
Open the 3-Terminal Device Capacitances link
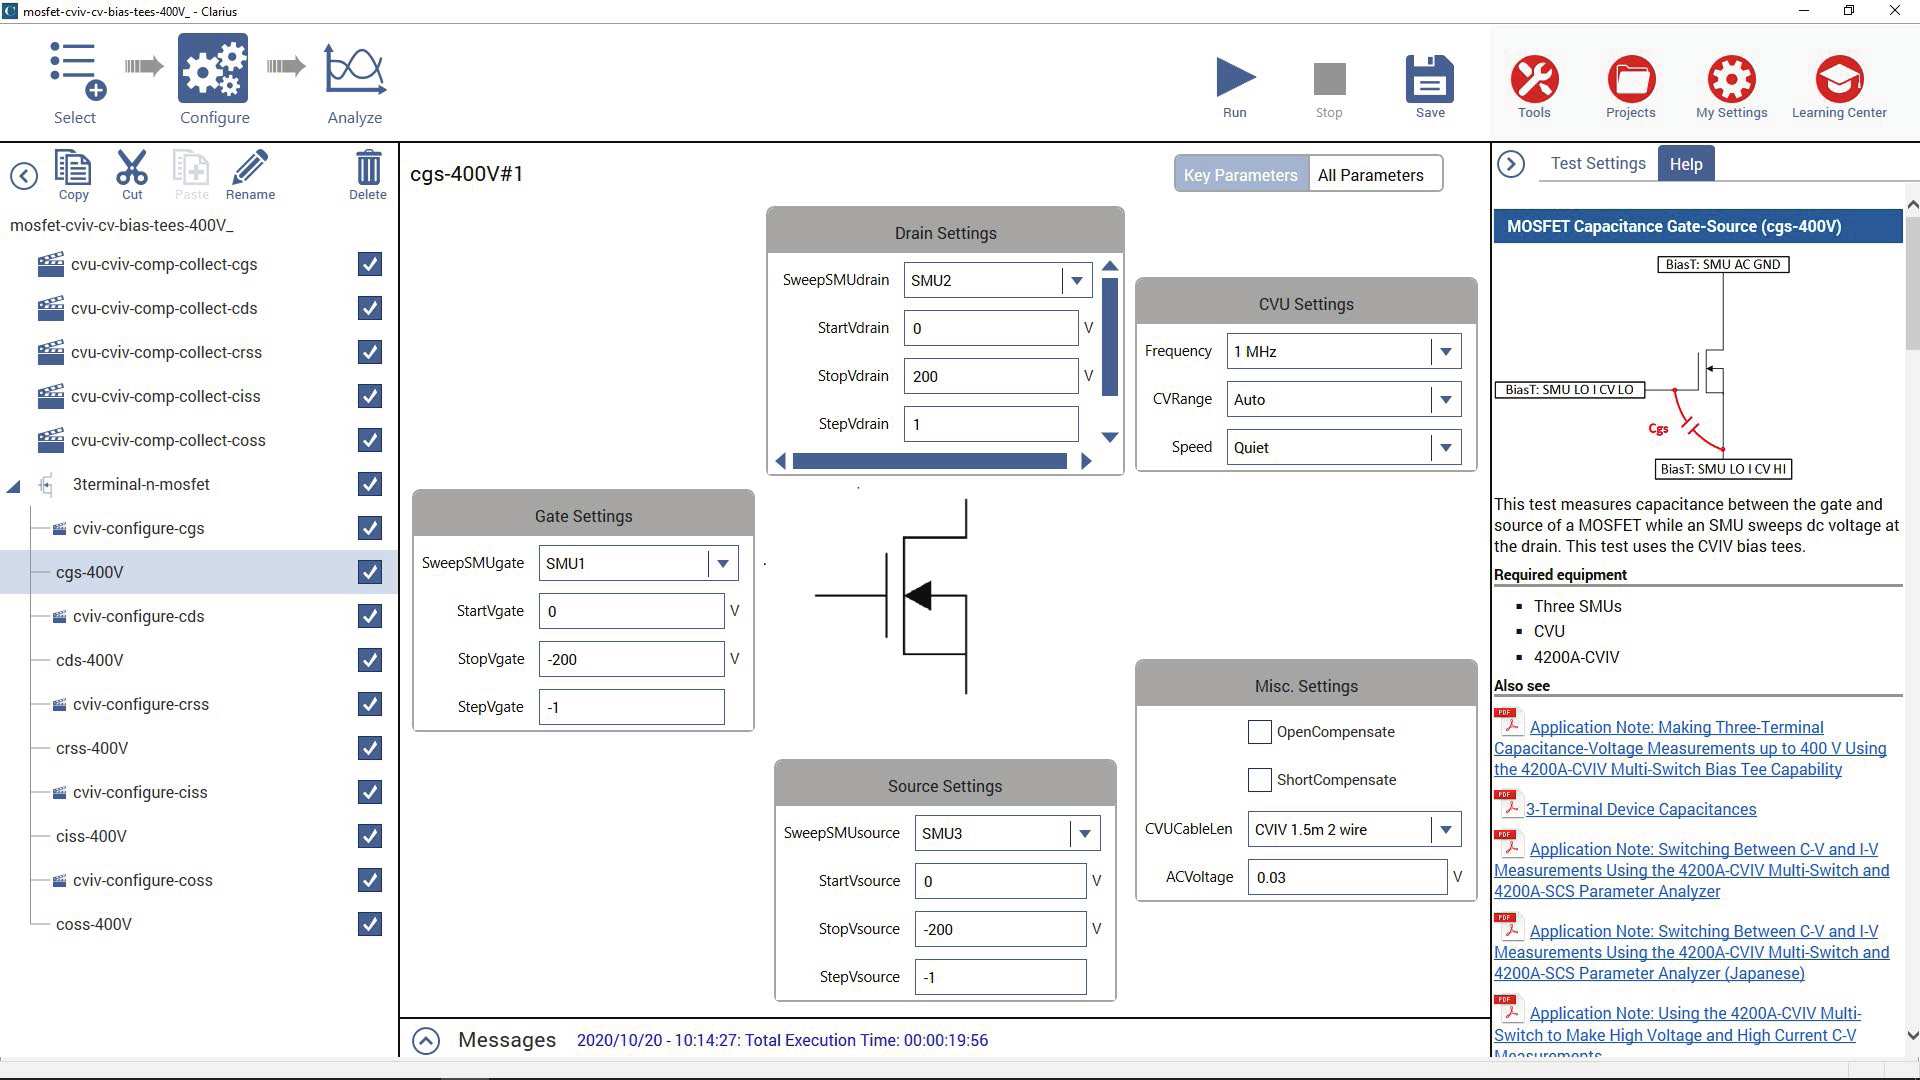[1641, 810]
